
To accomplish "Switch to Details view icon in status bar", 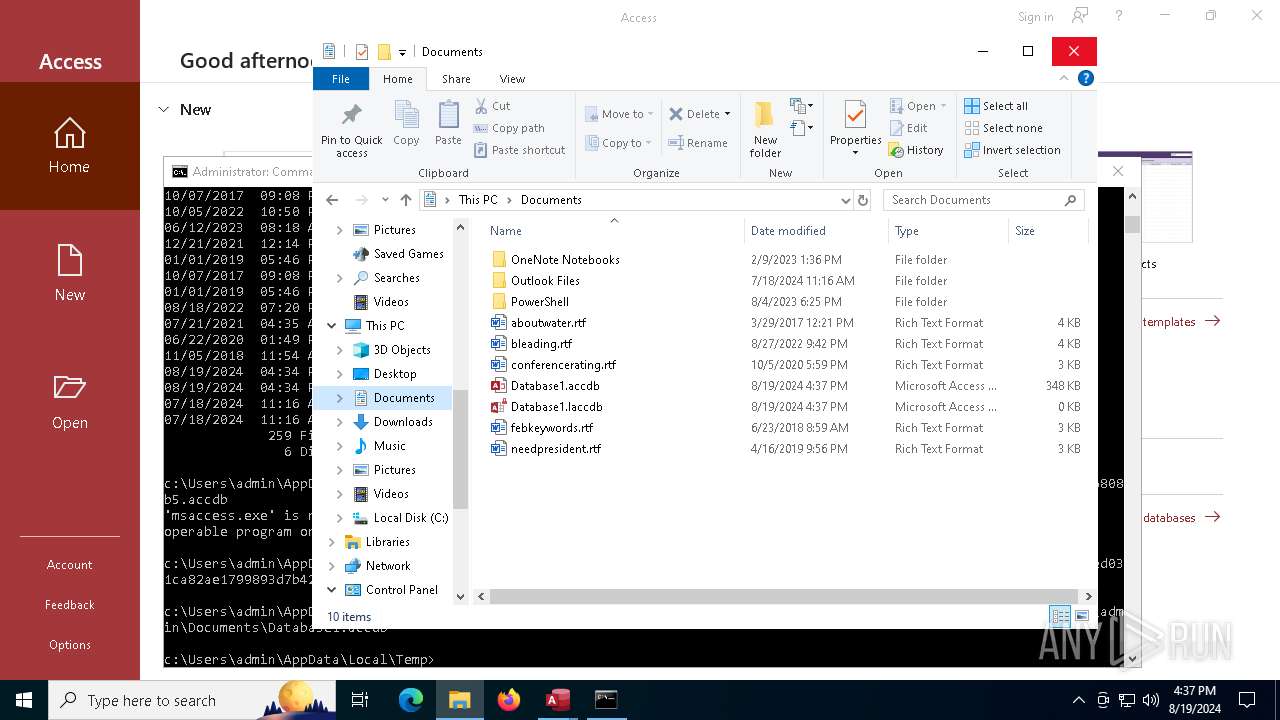I will click(1060, 616).
